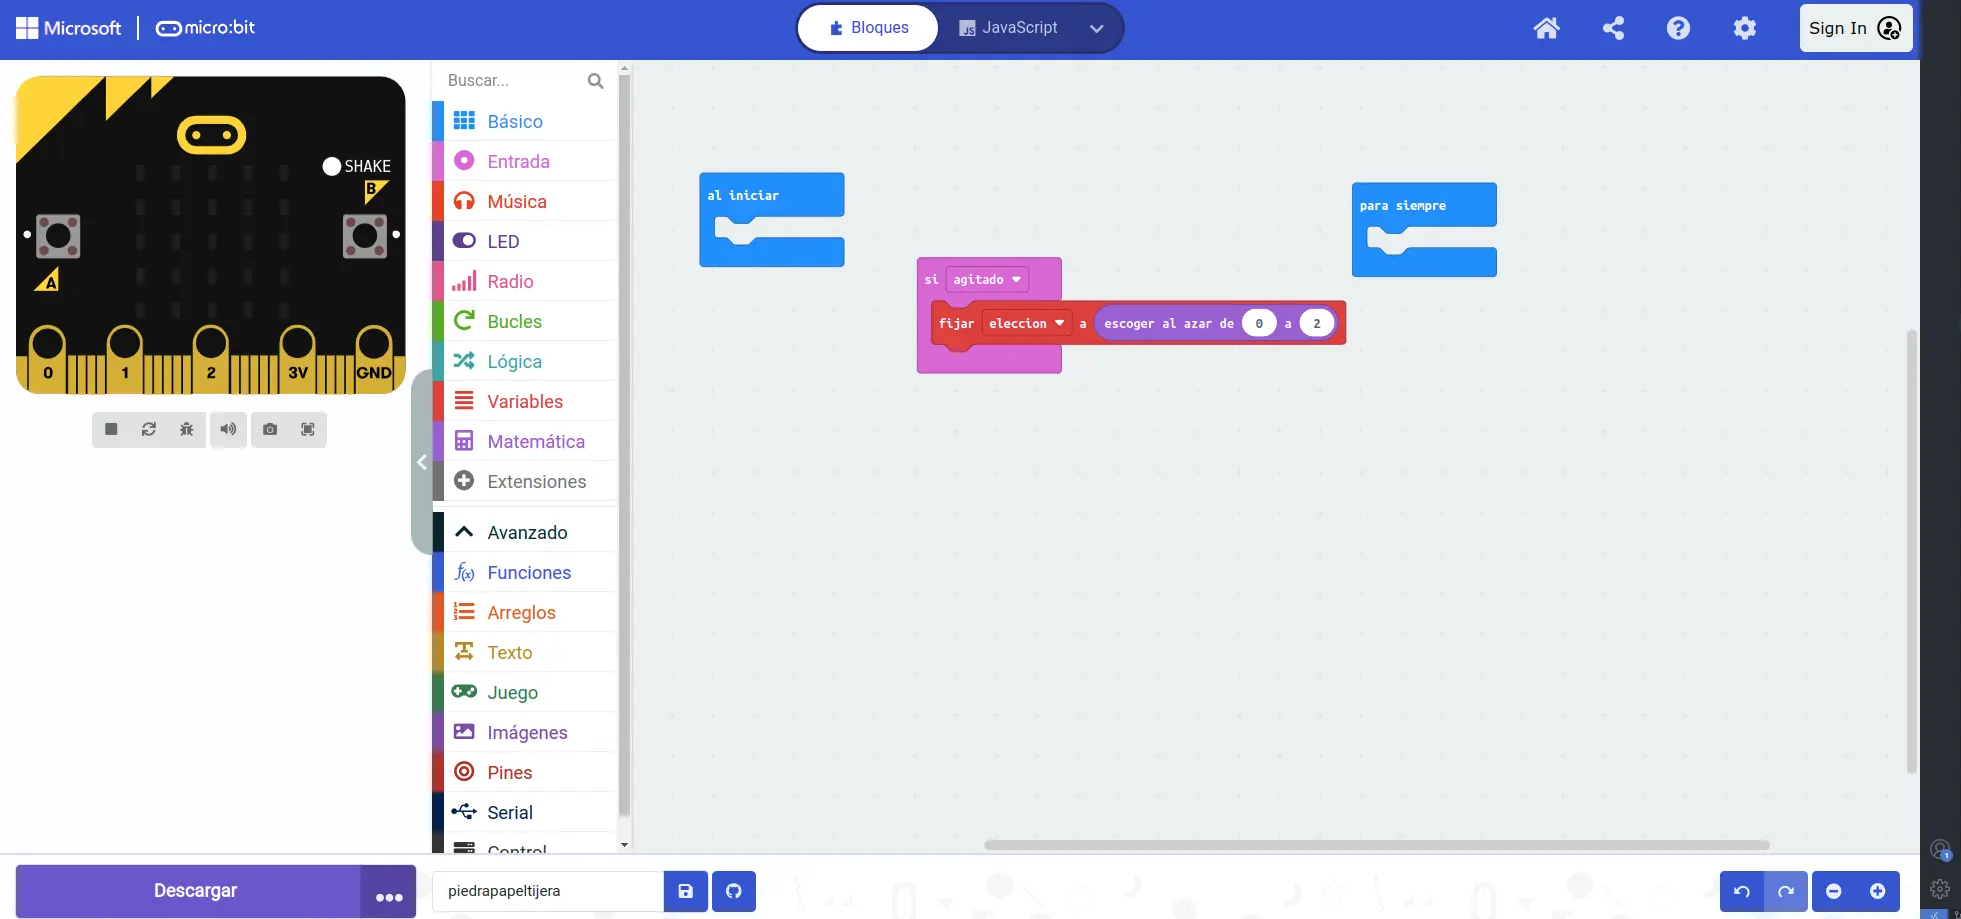Click the Descargar button
1961x919 pixels.
click(x=195, y=891)
